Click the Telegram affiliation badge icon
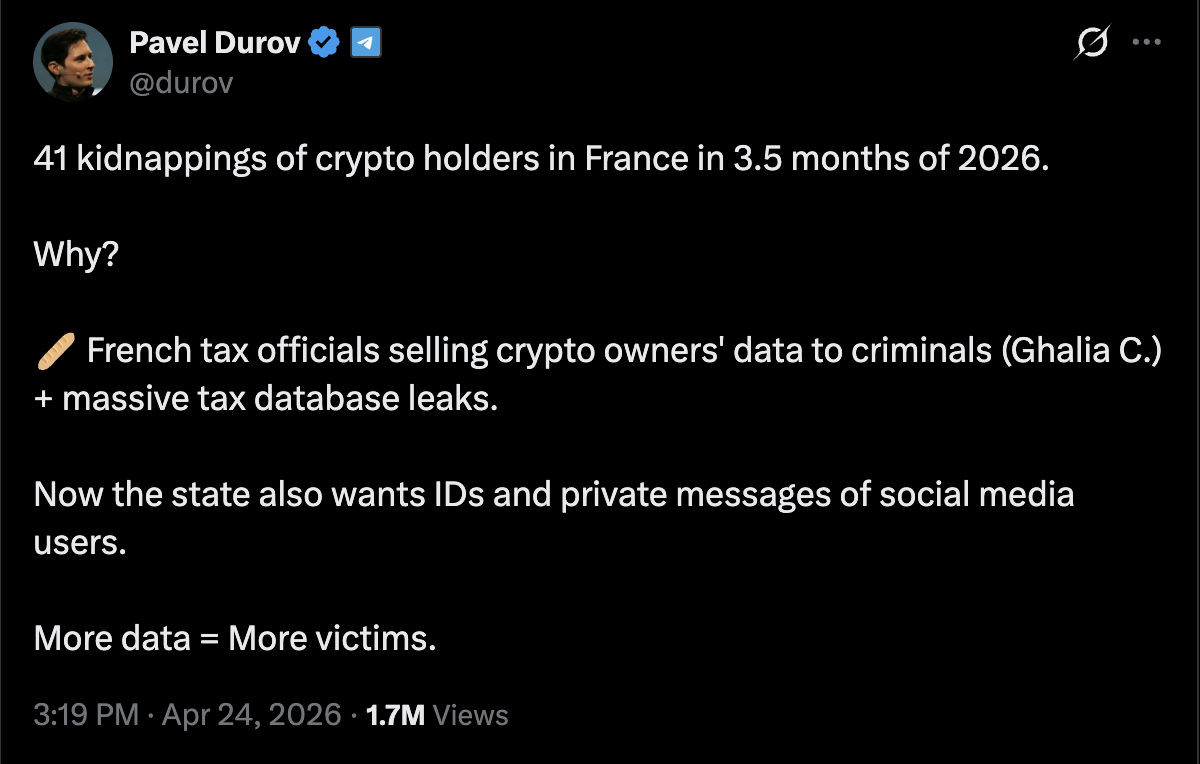The image size is (1200, 764). point(366,43)
